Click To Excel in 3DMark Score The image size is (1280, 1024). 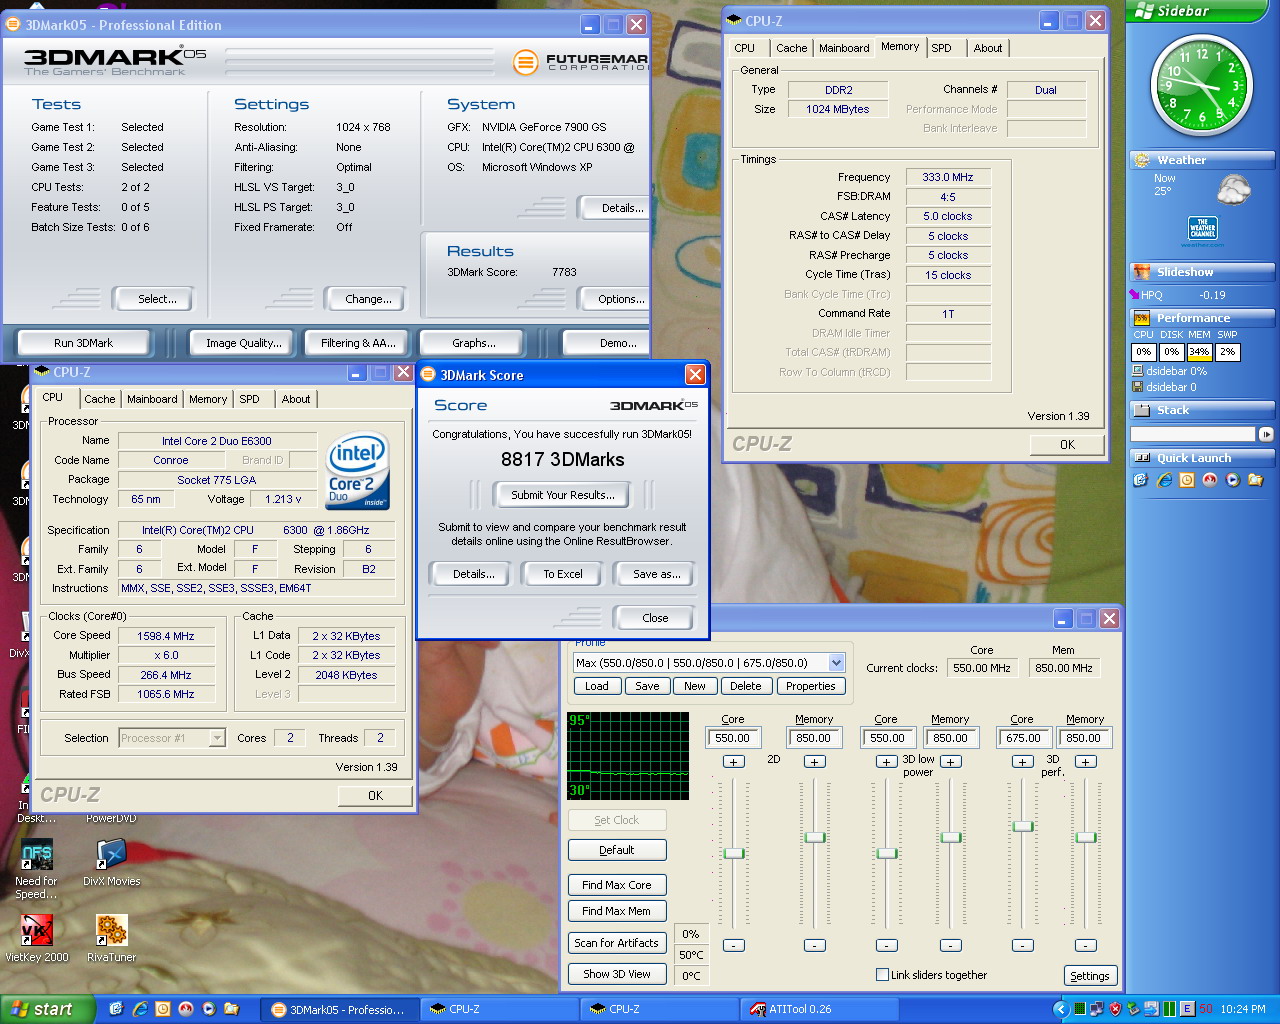click(563, 574)
